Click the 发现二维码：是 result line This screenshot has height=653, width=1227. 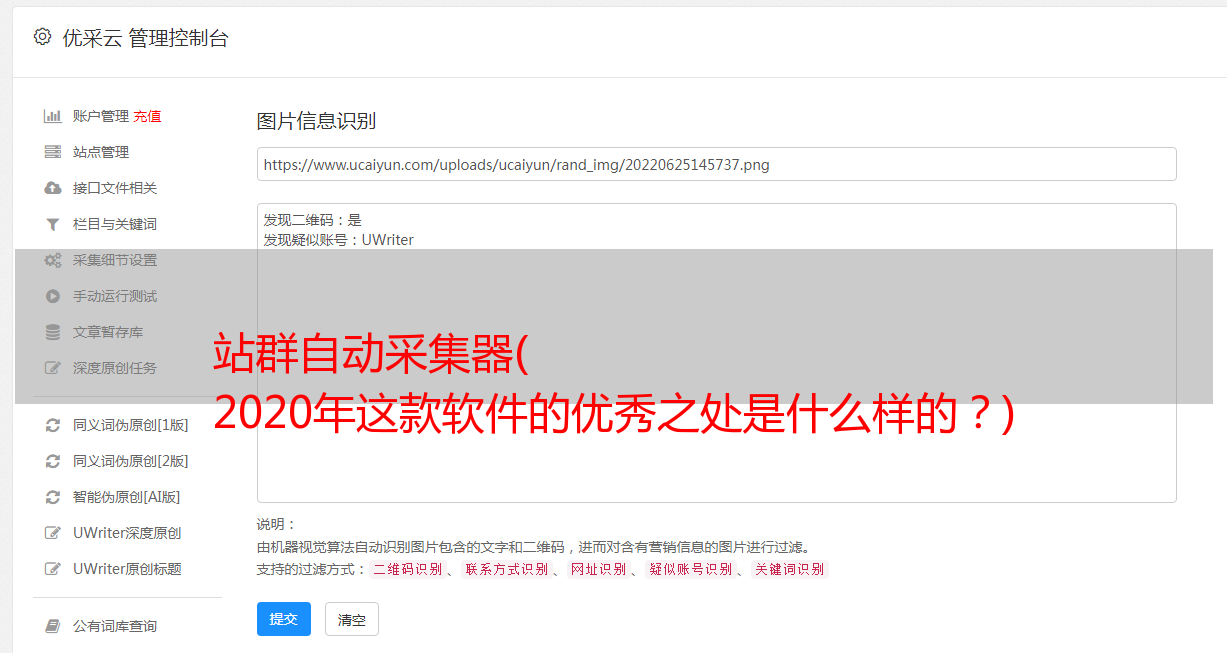tap(313, 220)
